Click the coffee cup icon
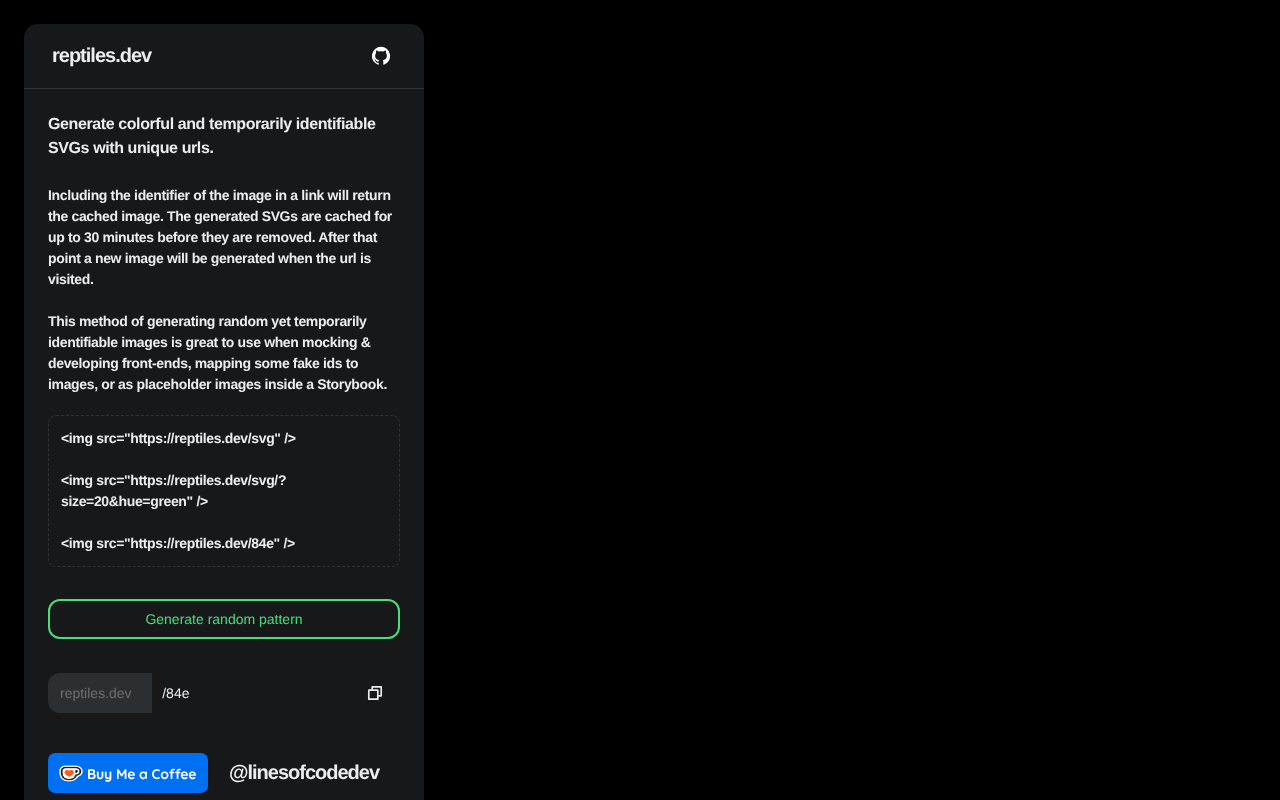This screenshot has width=1280, height=800. click(70, 773)
